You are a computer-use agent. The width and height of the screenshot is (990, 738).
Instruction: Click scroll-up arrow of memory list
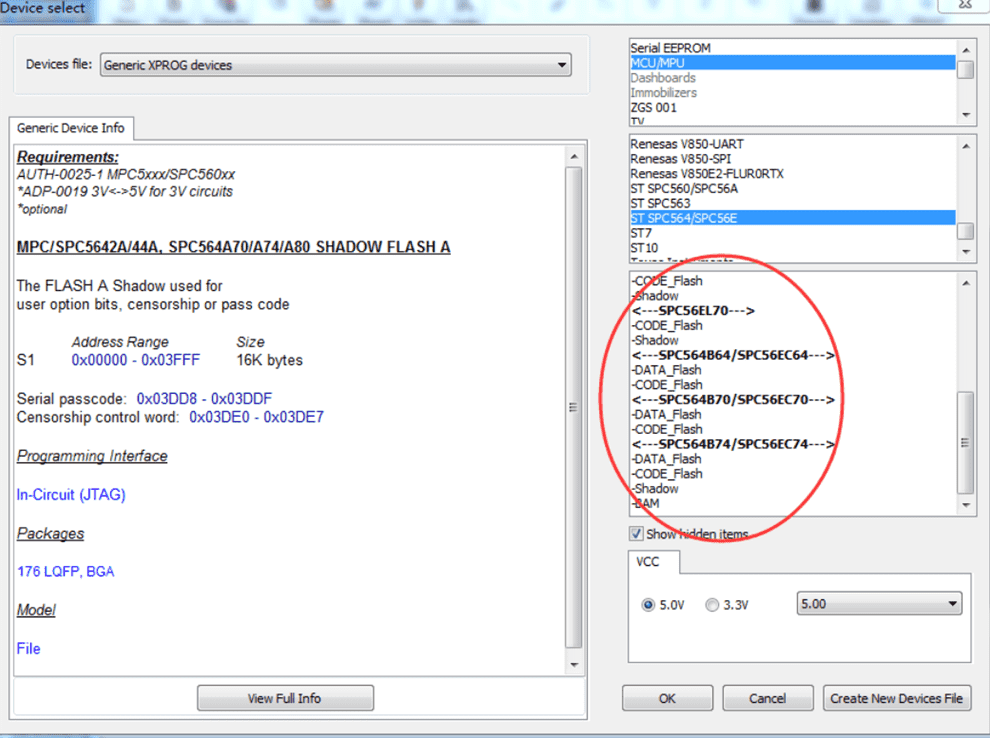966,283
